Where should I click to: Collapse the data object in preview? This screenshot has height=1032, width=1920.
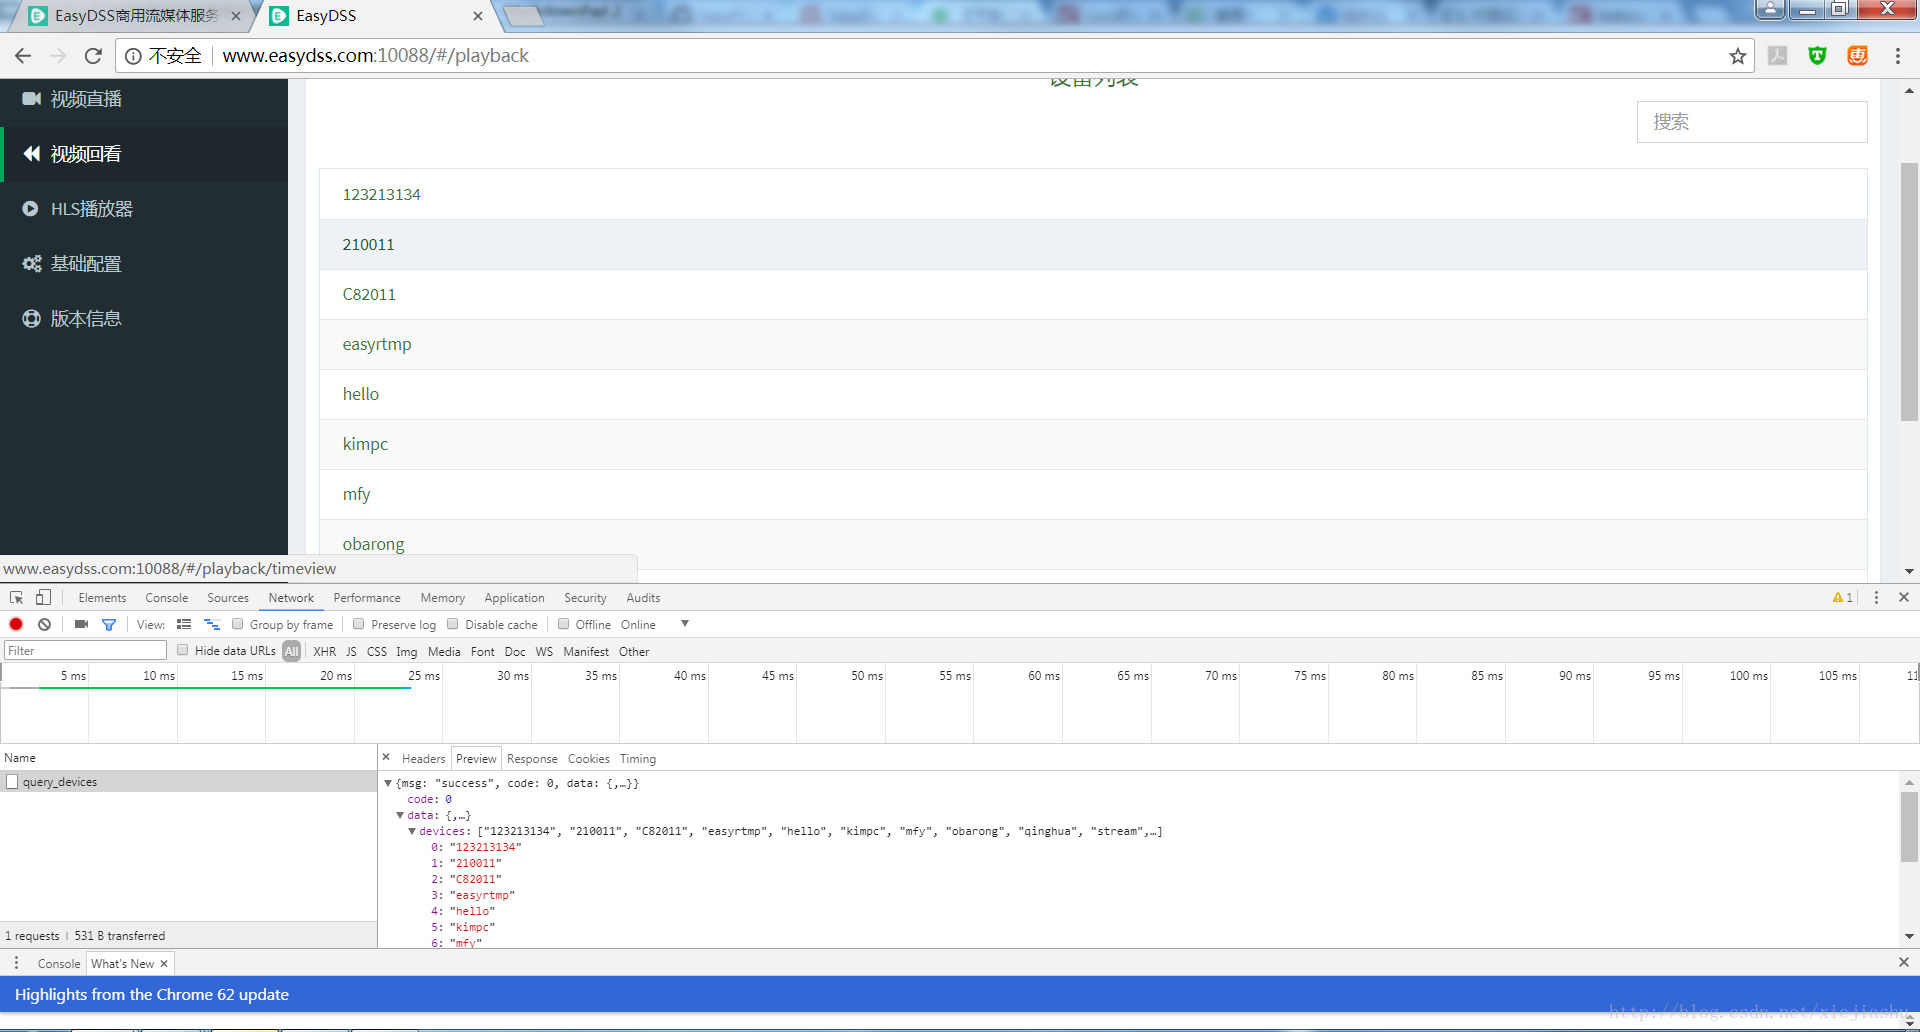click(400, 815)
